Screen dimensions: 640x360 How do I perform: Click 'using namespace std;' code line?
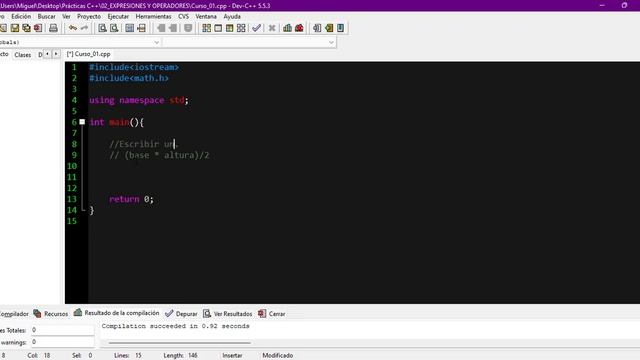(x=139, y=100)
